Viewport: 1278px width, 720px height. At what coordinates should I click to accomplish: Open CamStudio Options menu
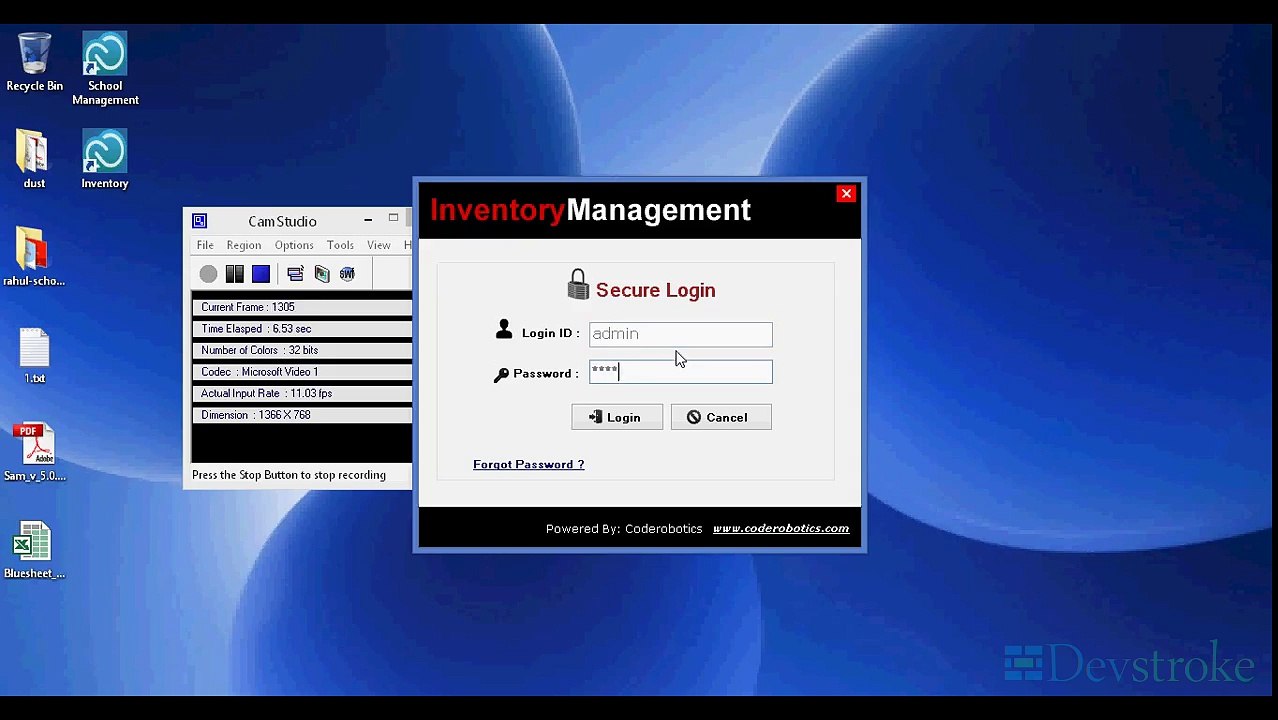[294, 245]
